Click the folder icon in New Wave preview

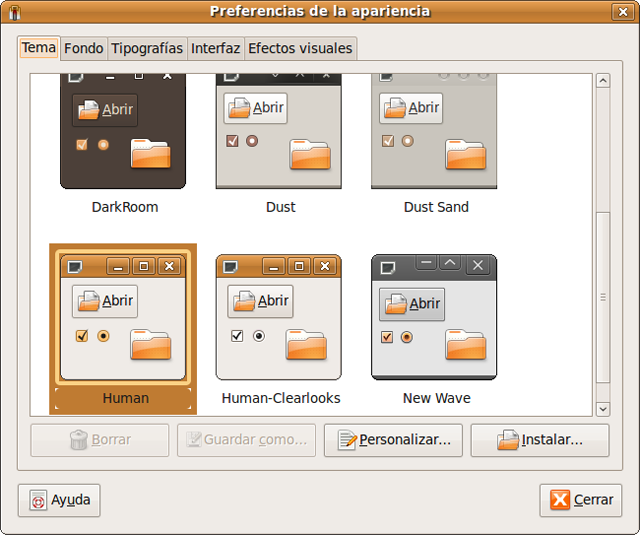pyautogui.click(x=465, y=343)
